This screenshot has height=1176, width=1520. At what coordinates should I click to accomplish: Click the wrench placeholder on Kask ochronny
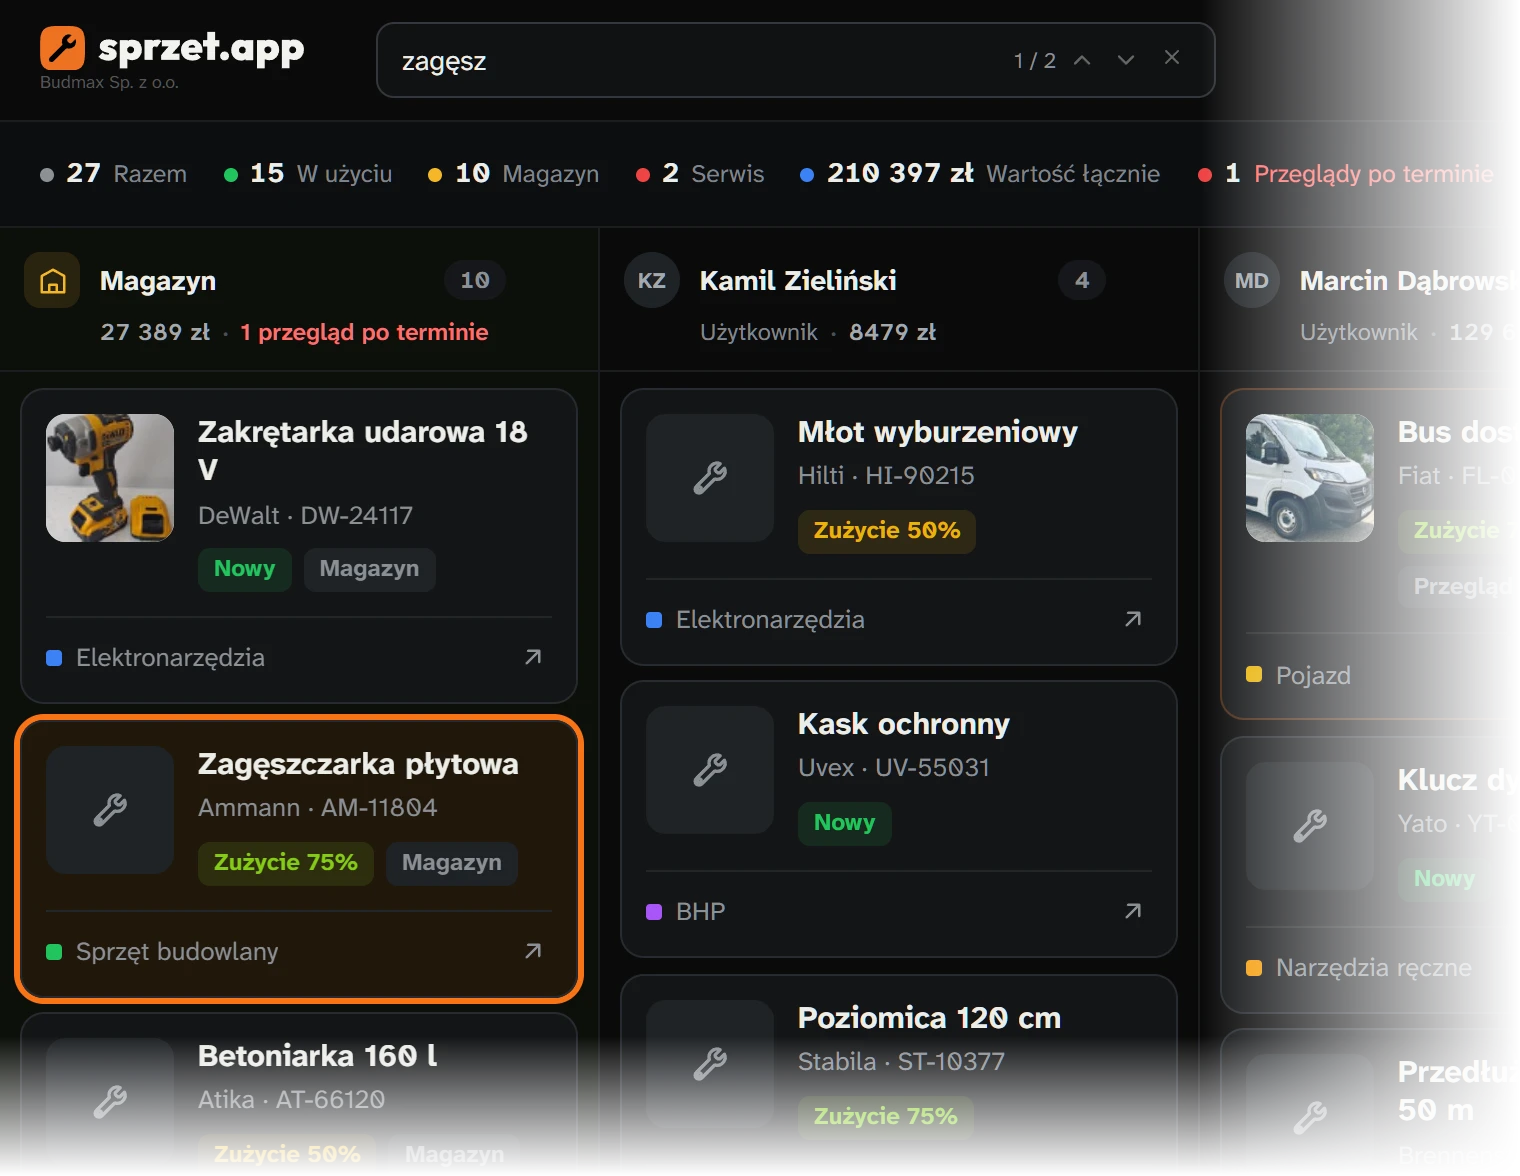[710, 770]
